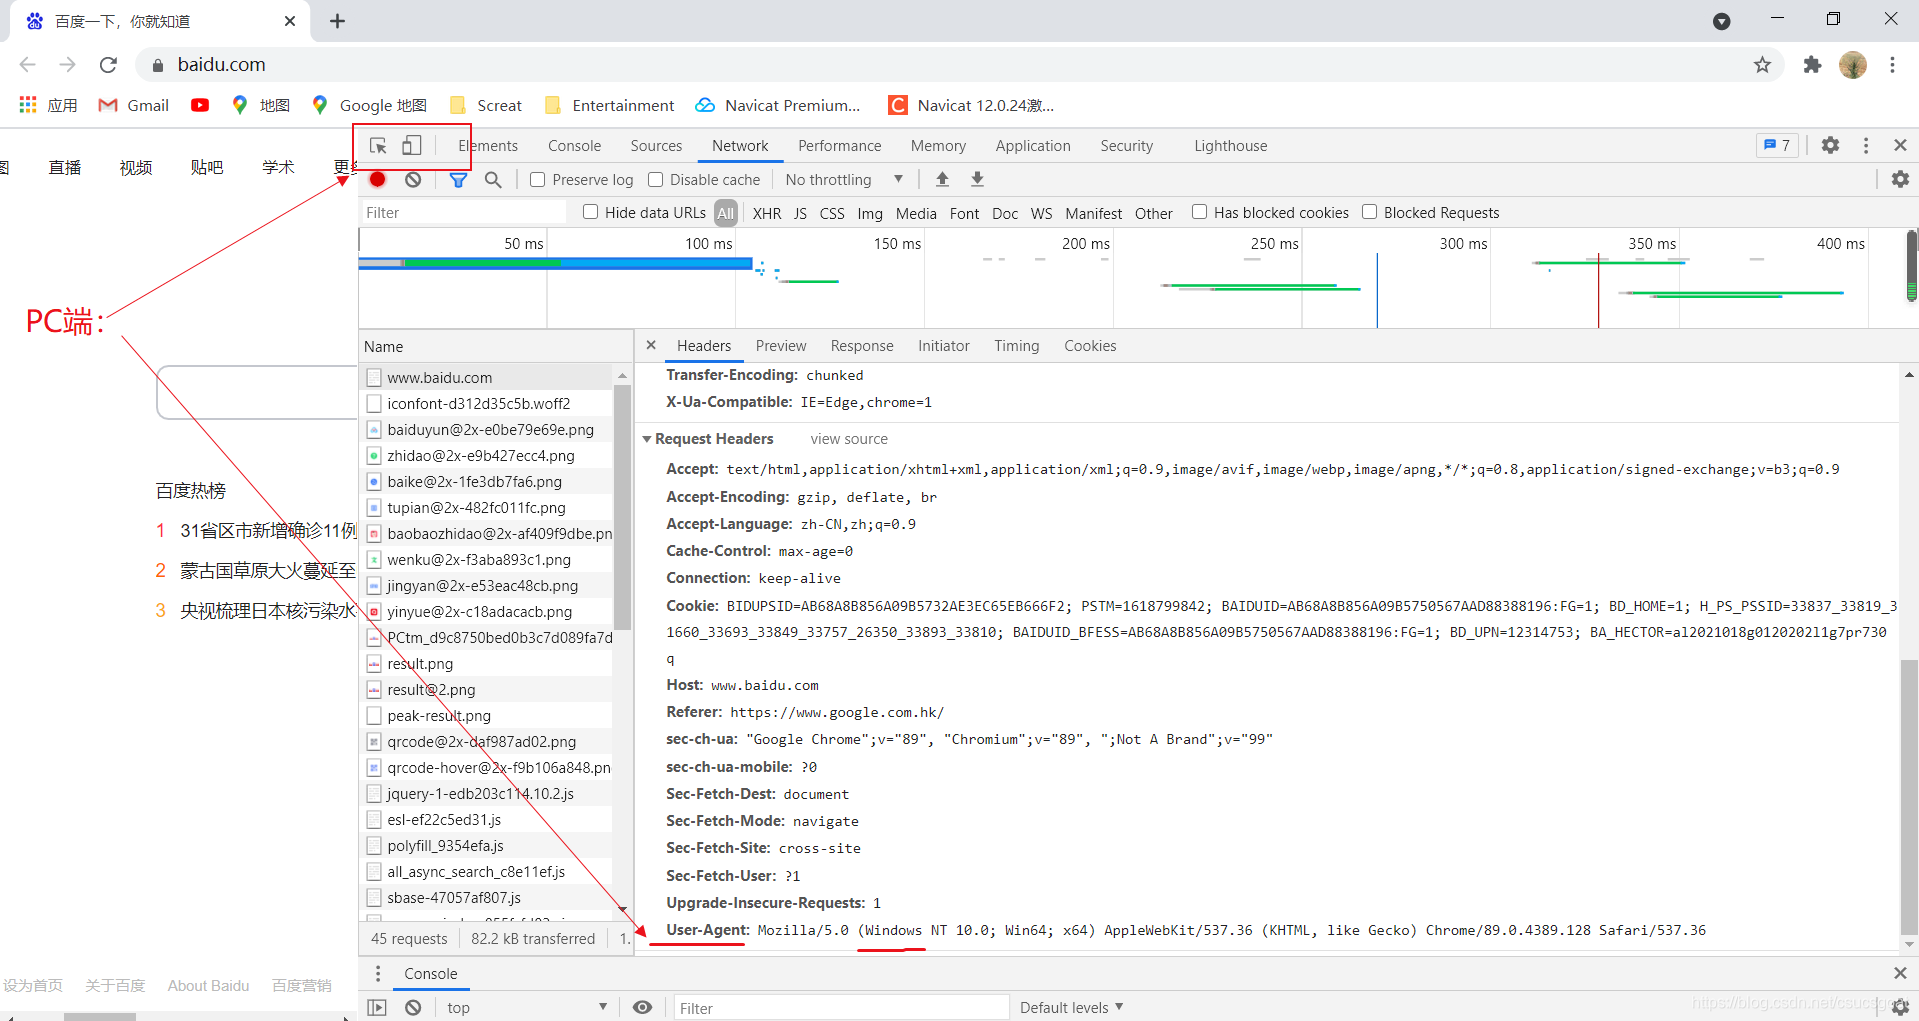The image size is (1919, 1021).
Task: Open the Application tab
Action: (x=1033, y=146)
